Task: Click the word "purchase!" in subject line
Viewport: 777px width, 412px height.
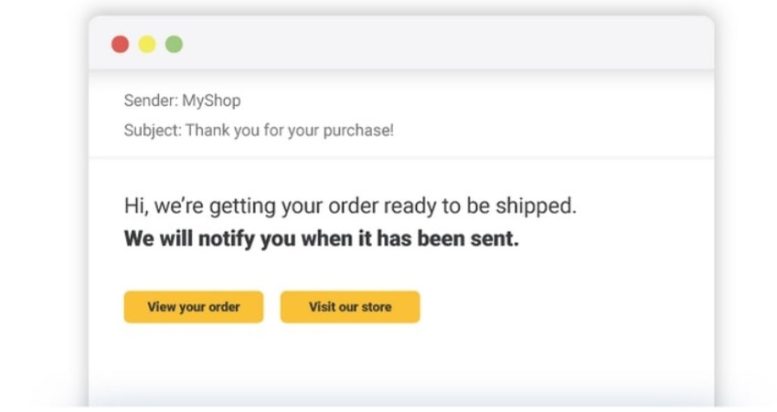Action: [x=358, y=131]
